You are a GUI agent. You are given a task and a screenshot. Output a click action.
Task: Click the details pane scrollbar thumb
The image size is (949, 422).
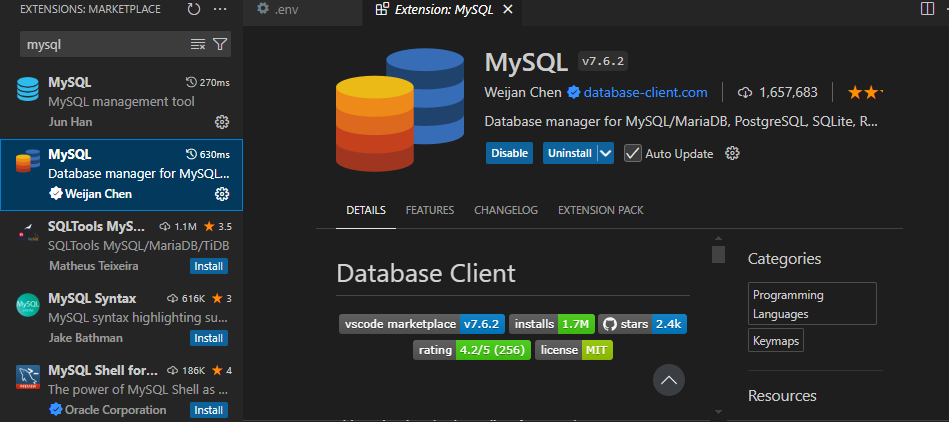[718, 254]
